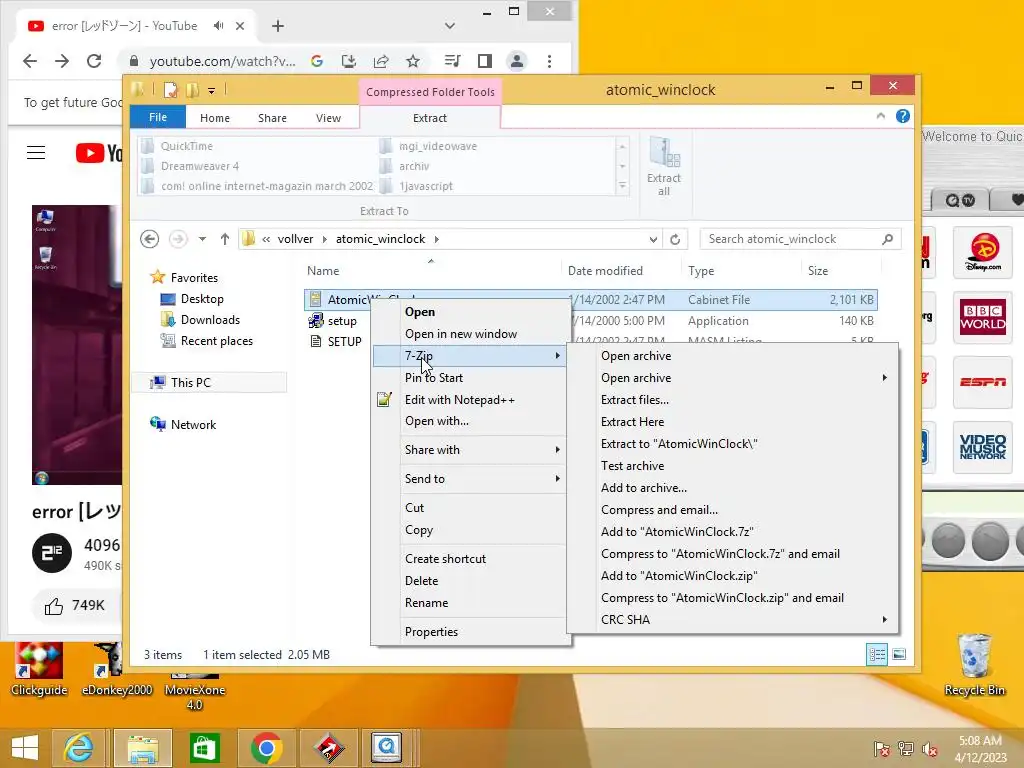Open 7-Zip submenu in context menu
This screenshot has width=1024, height=768.
(x=469, y=356)
